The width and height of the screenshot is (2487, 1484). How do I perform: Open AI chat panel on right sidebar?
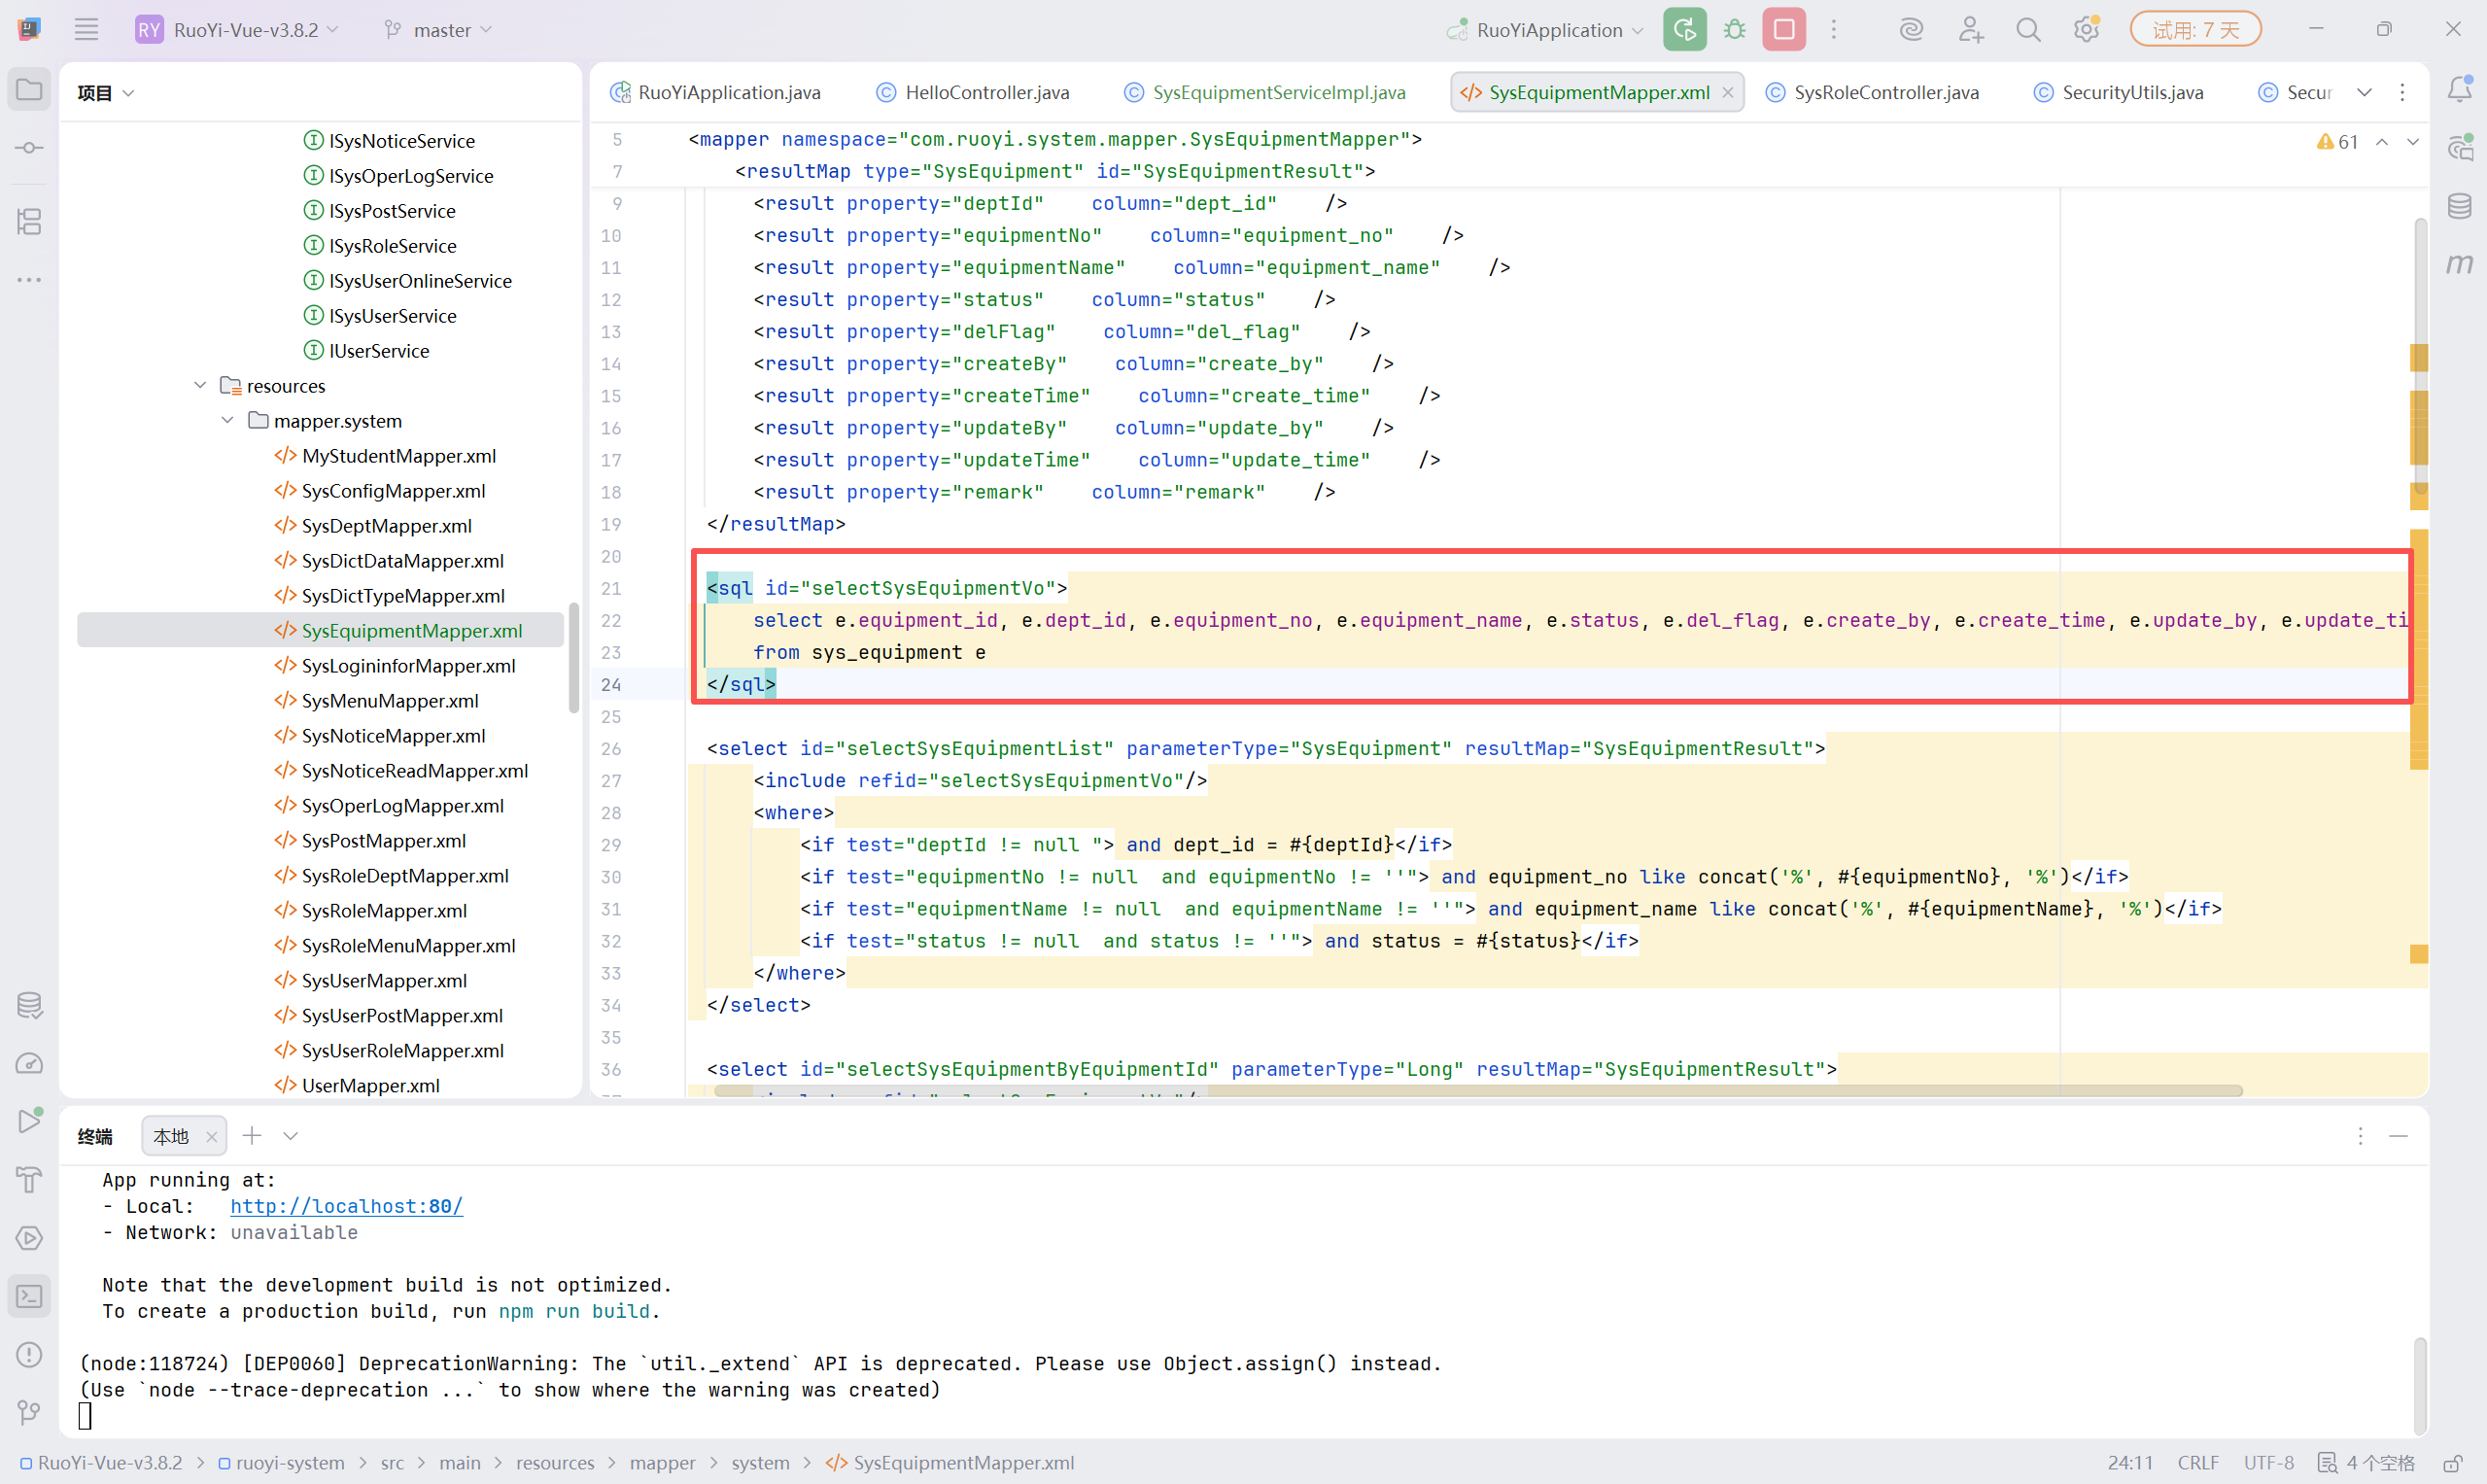[x=2460, y=148]
